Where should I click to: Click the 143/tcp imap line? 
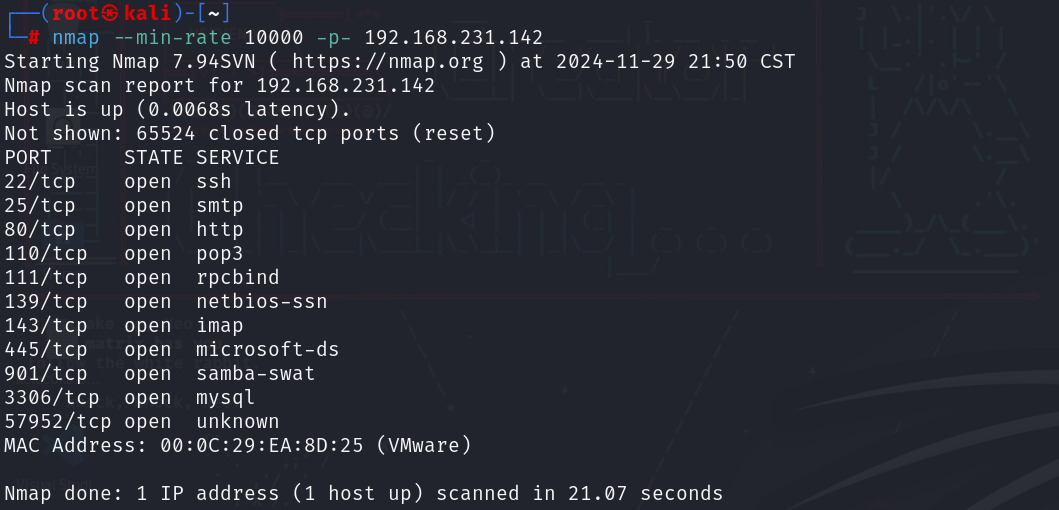click(124, 325)
